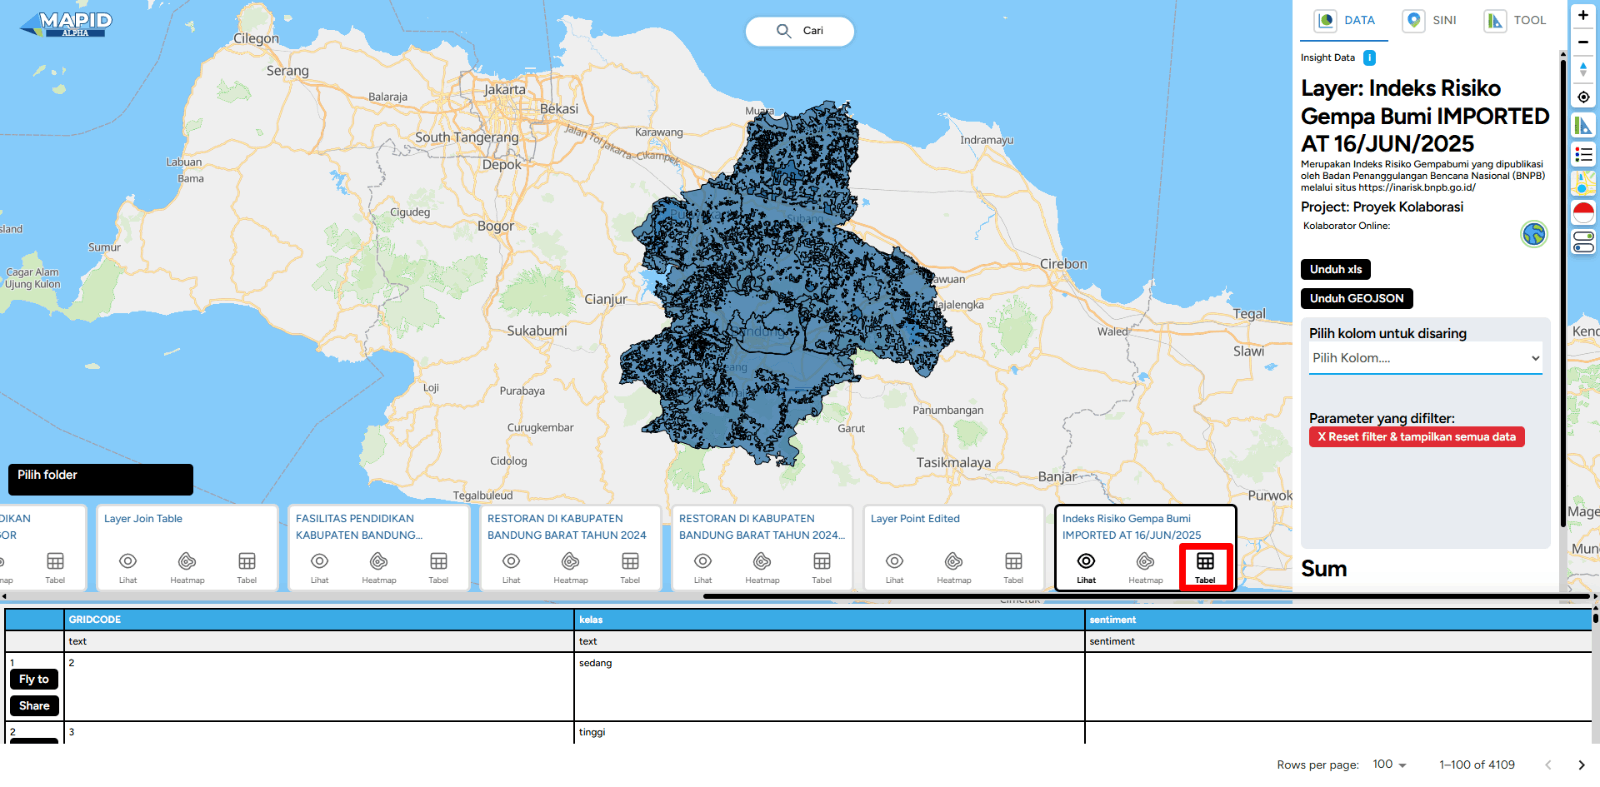Screen dimensions: 1600x787
Task: Open the basemap selector thumbnail icon
Action: point(1583,183)
